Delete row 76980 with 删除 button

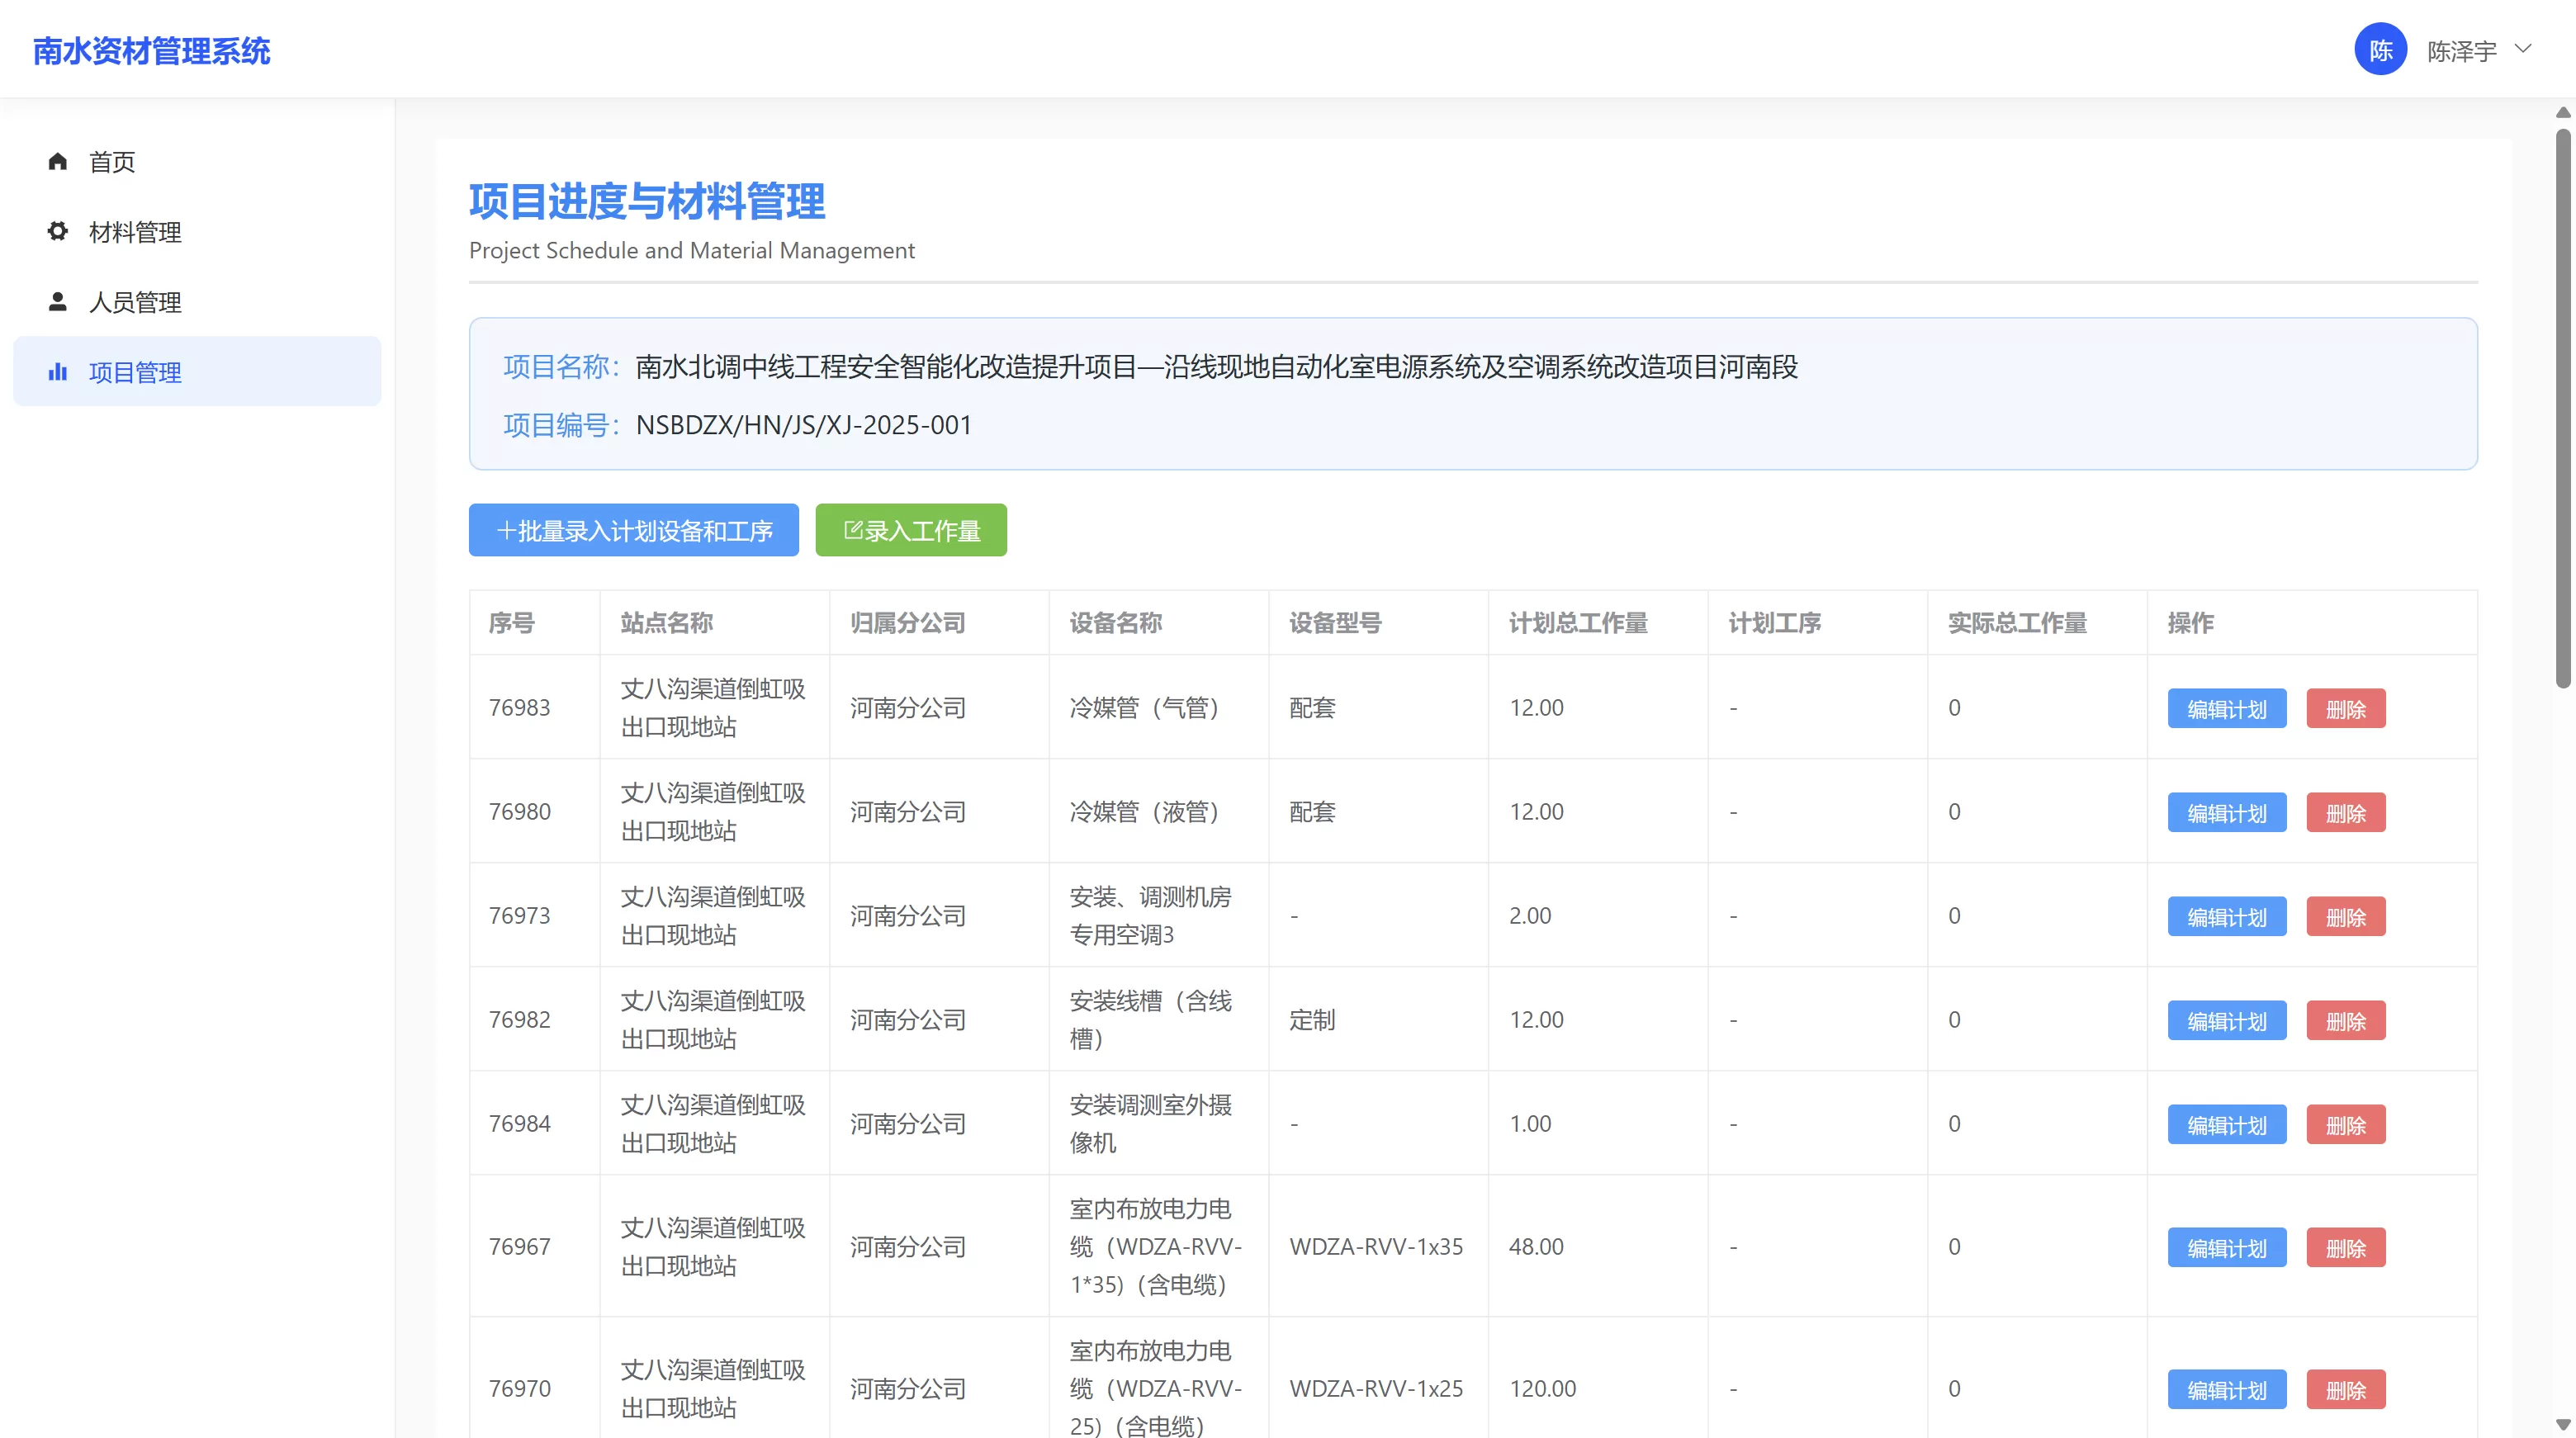point(2345,813)
